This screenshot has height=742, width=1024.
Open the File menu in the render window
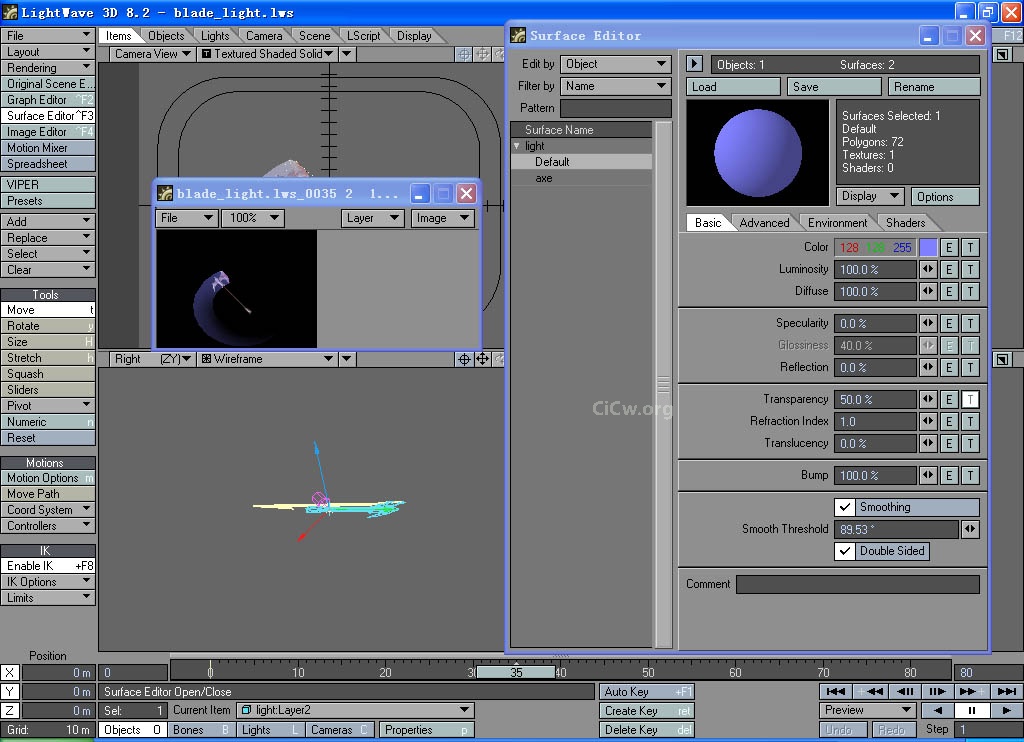pos(186,218)
